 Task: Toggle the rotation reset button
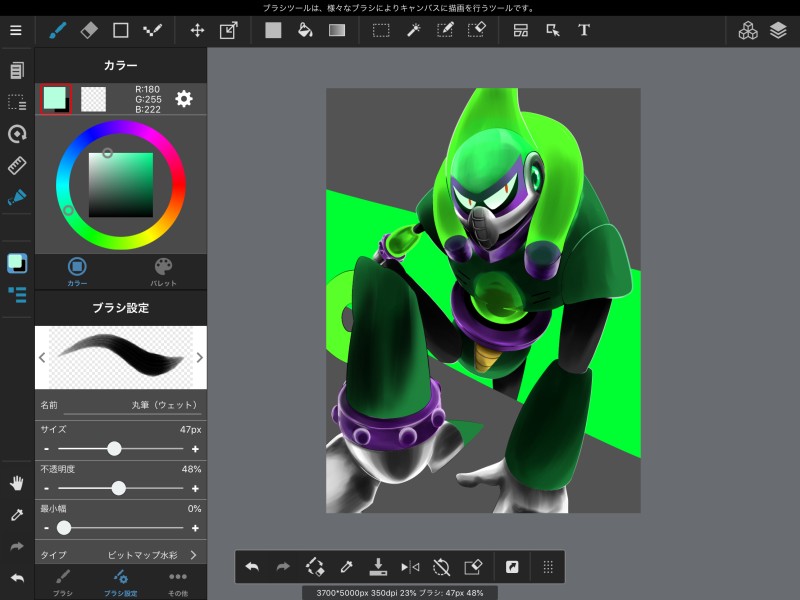tap(441, 567)
